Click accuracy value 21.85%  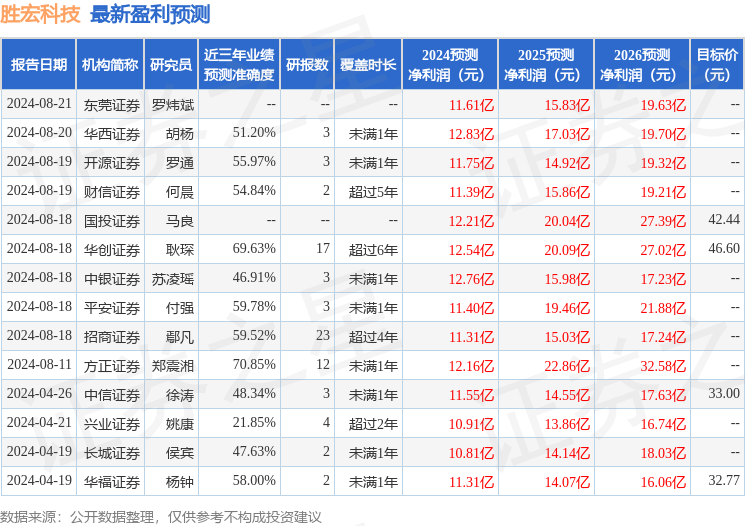point(254,422)
